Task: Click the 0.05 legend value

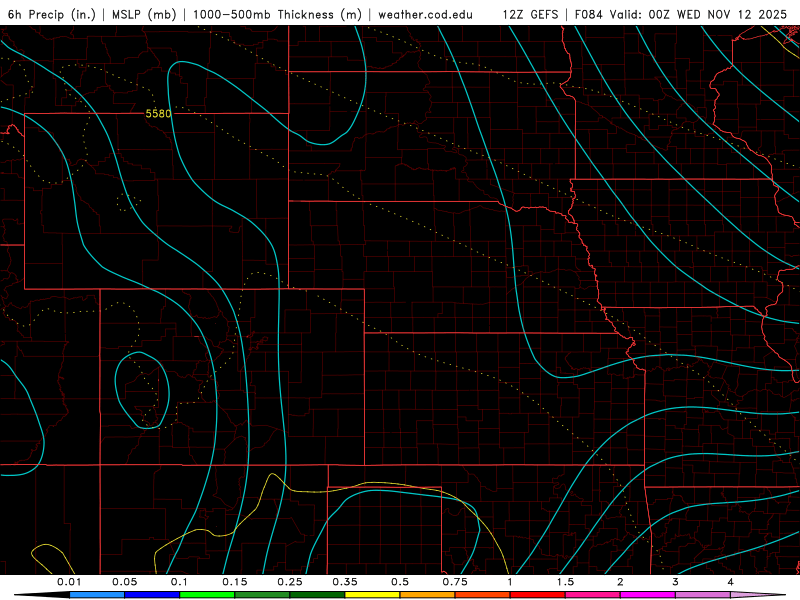Action: coord(124,582)
